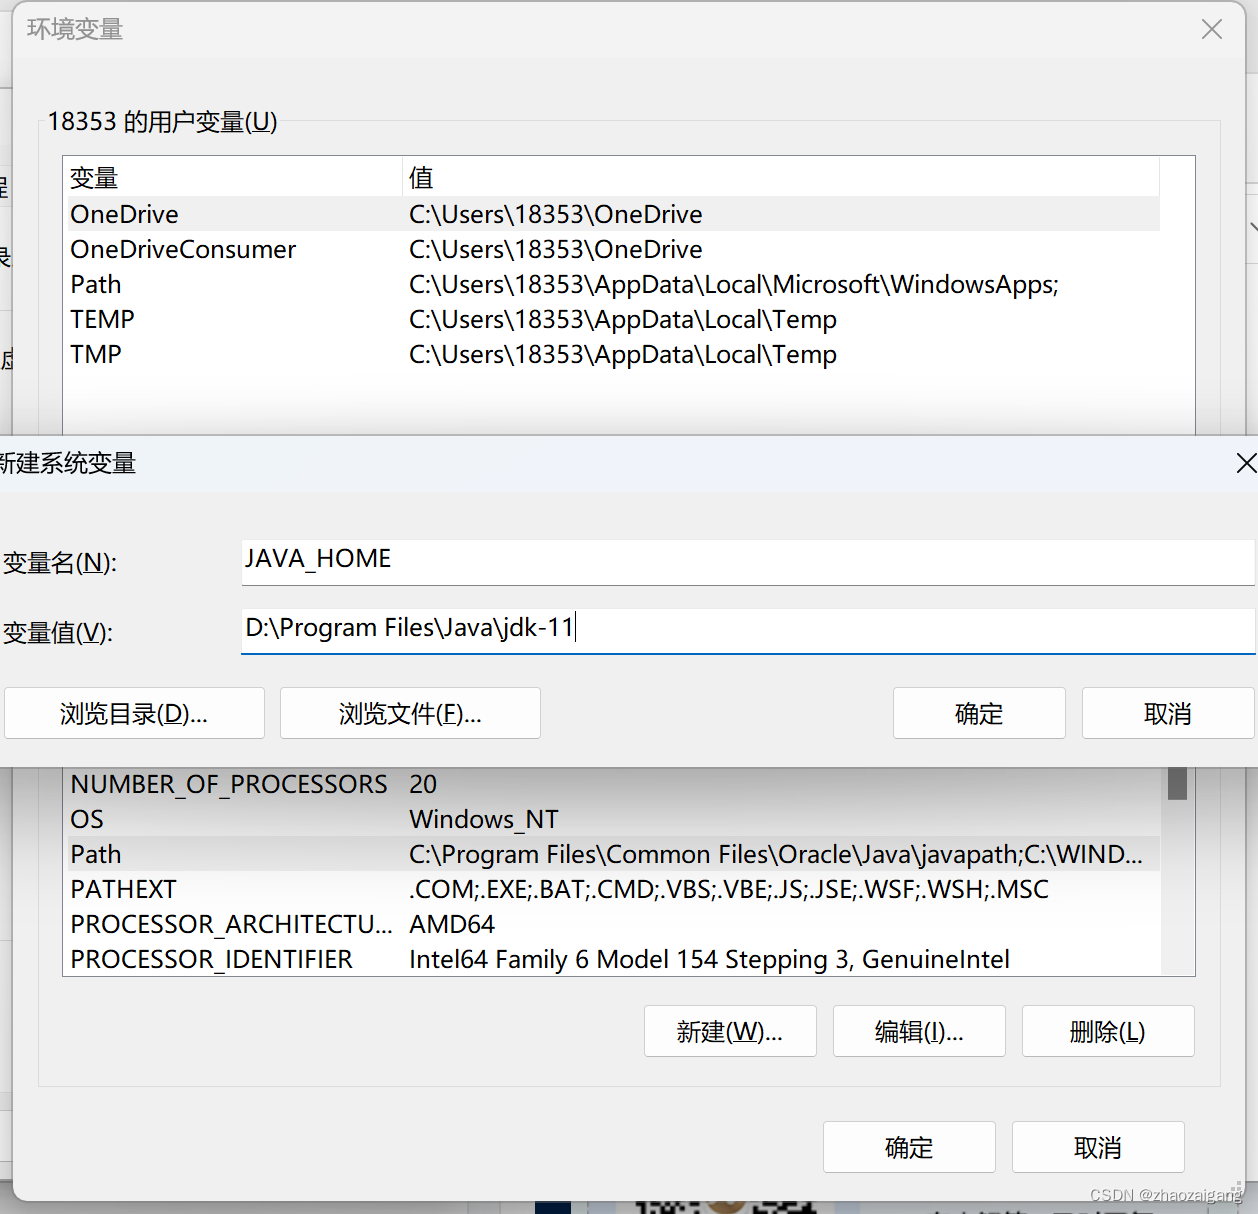This screenshot has height=1214, width=1258.
Task: Select the OS system variable row
Action: pyautogui.click(x=400, y=819)
